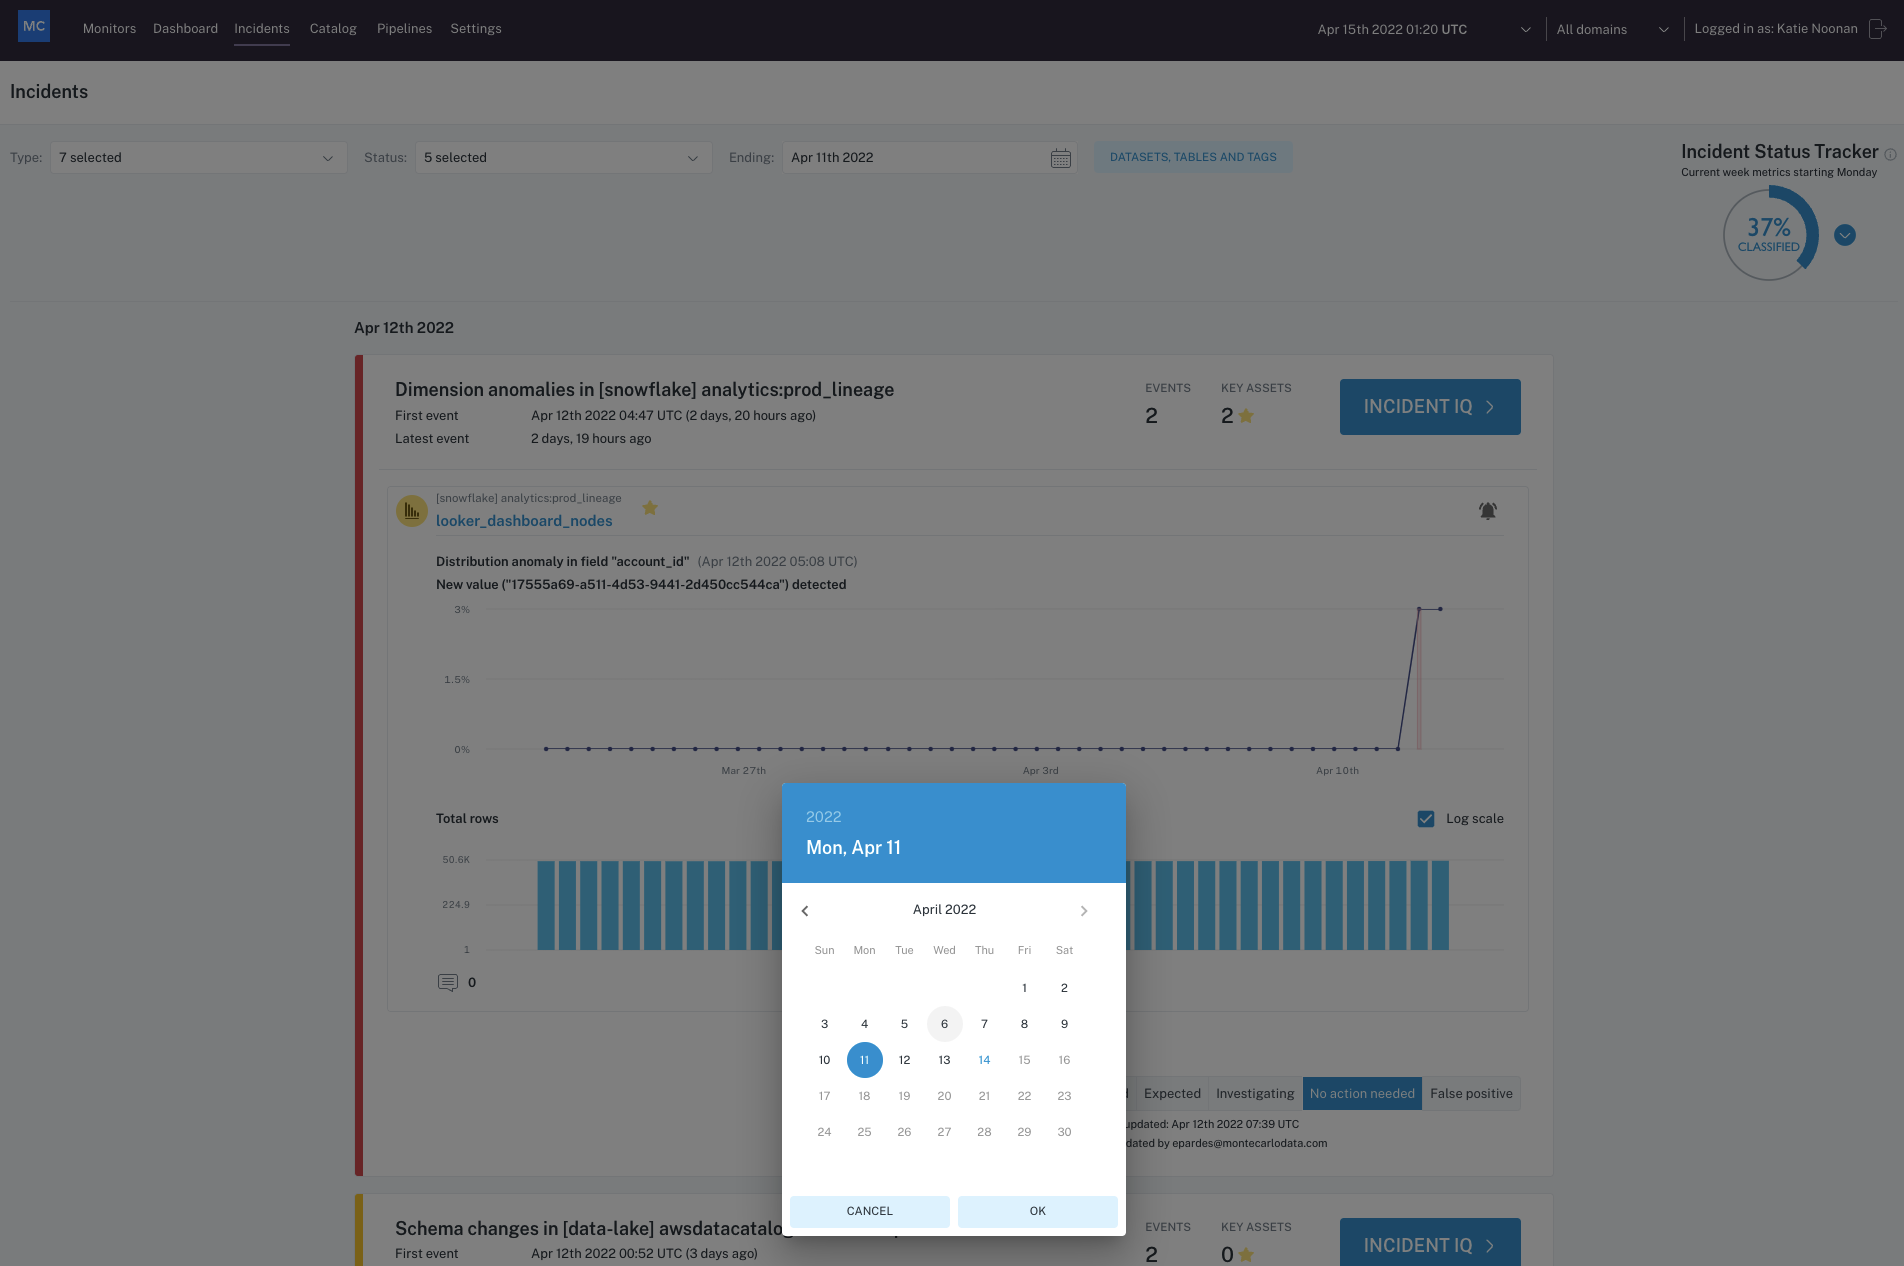Select April 3 in the calendar
The height and width of the screenshot is (1266, 1904).
(824, 1024)
